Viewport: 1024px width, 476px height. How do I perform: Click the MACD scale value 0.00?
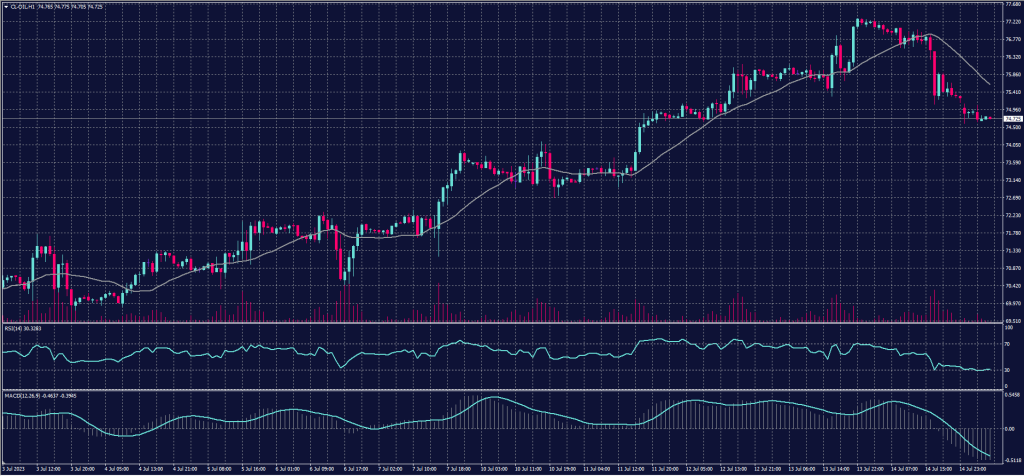[1012, 429]
